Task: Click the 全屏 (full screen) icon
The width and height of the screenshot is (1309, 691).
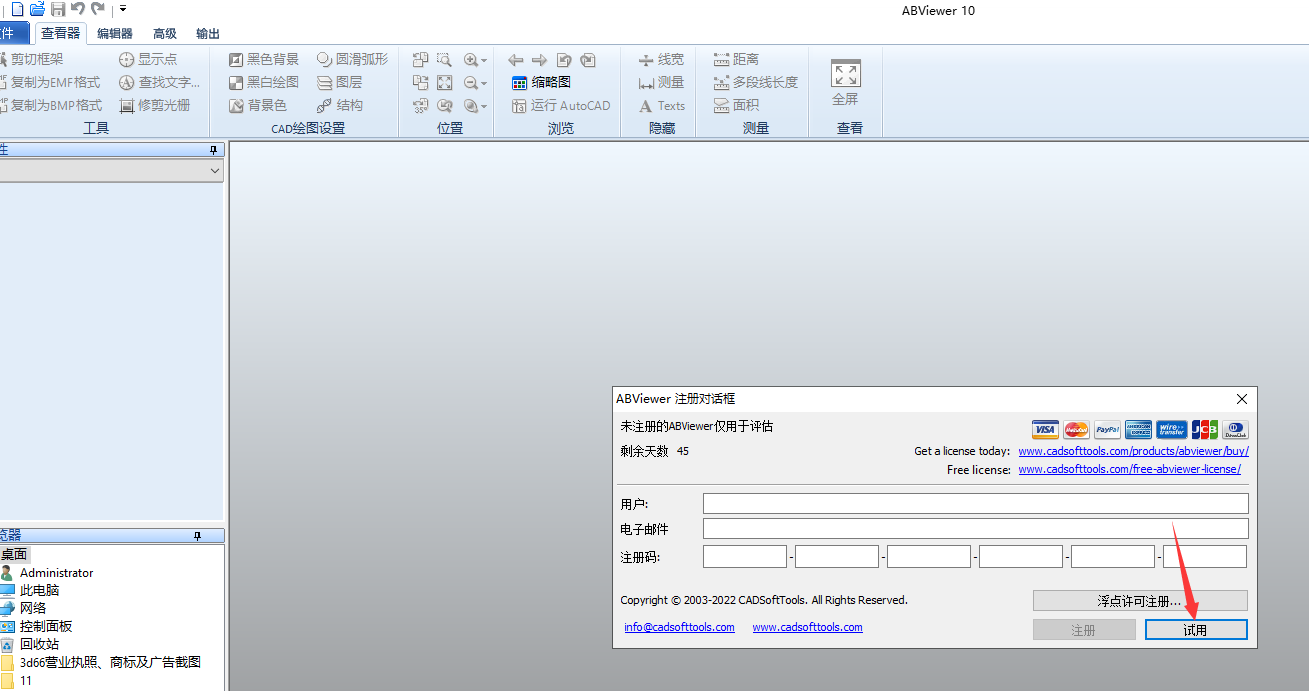Action: tap(845, 73)
